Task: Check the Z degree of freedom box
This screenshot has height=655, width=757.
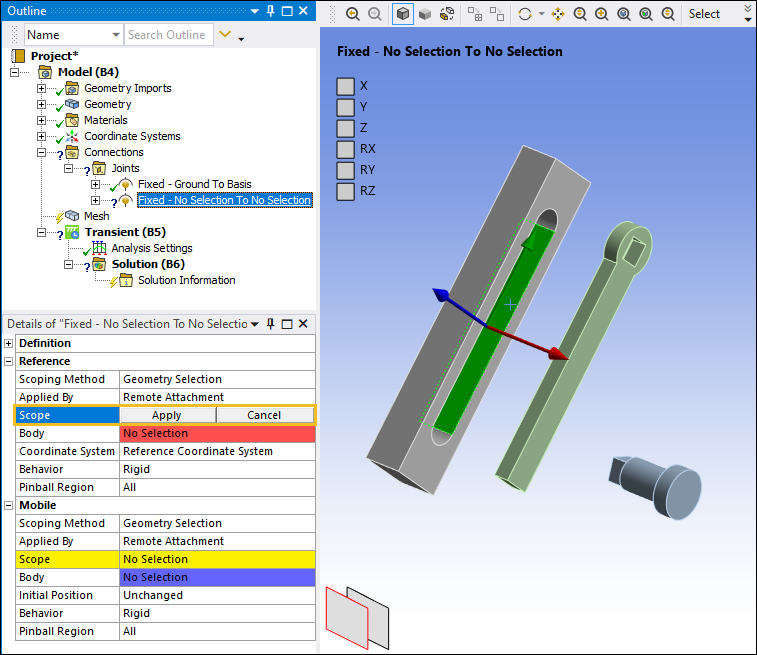Action: click(x=345, y=128)
